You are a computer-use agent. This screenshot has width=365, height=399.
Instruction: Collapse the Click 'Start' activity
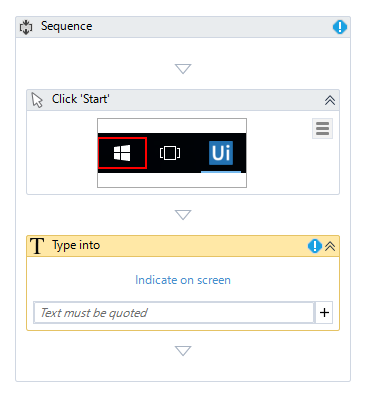click(x=330, y=100)
